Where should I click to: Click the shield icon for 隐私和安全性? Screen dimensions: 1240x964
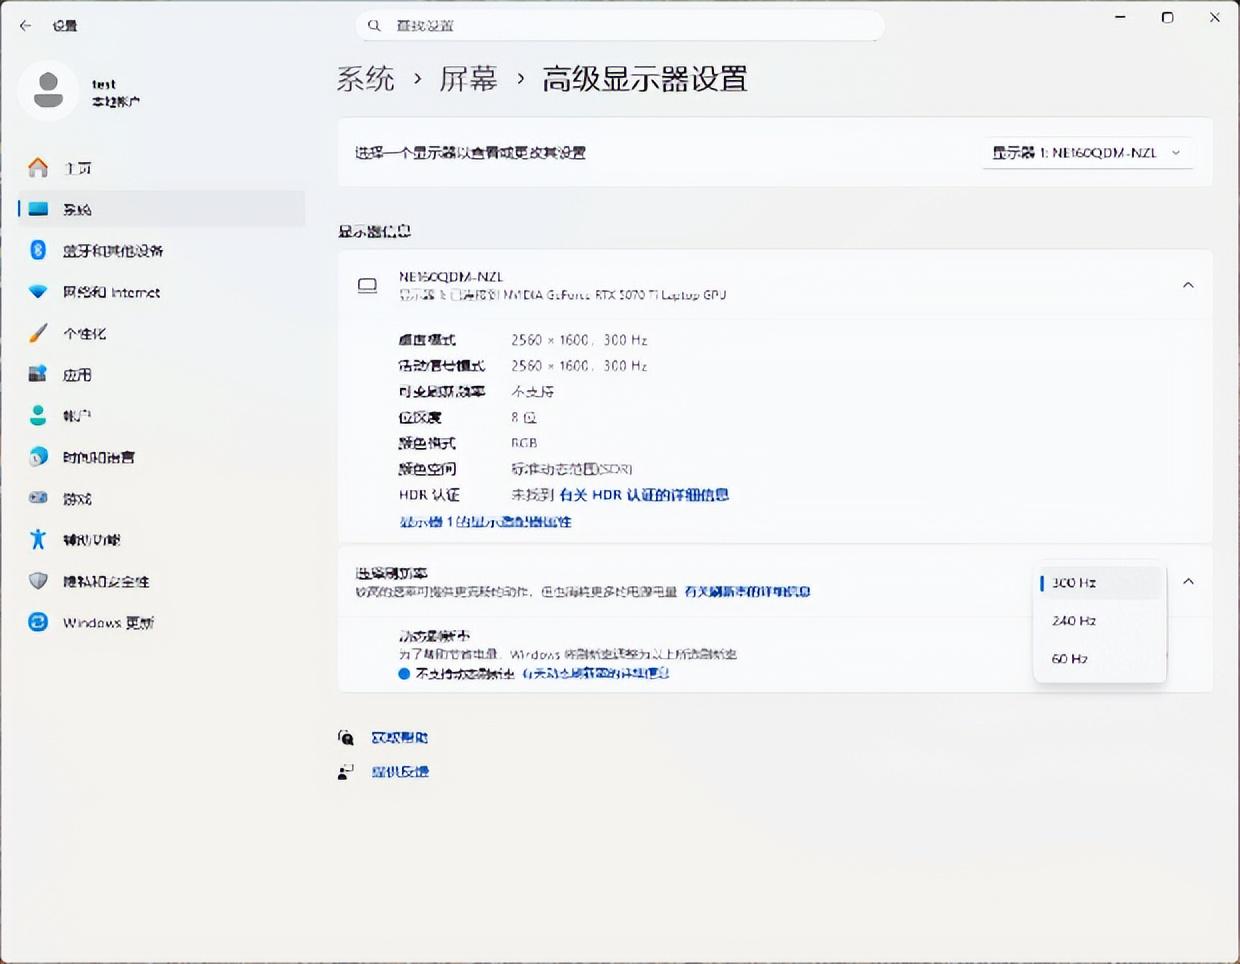(38, 581)
